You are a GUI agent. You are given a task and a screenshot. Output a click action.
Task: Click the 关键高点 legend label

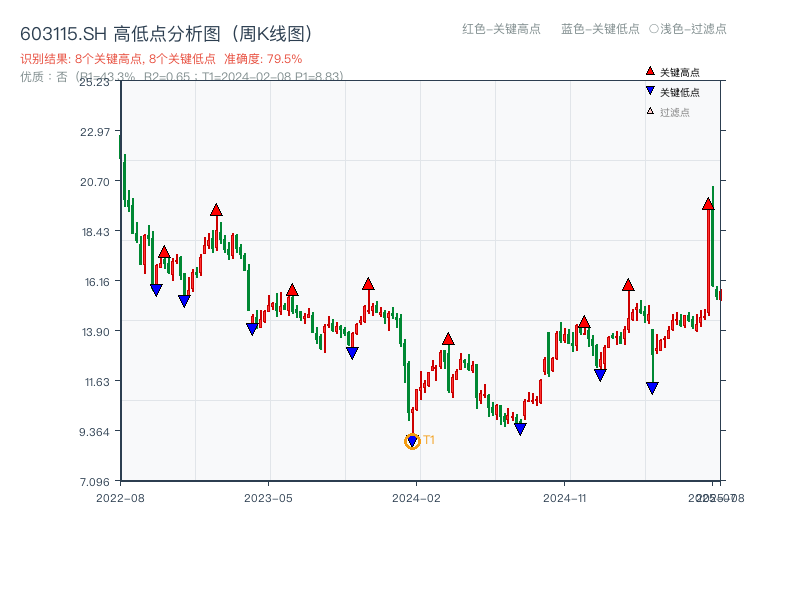680,72
